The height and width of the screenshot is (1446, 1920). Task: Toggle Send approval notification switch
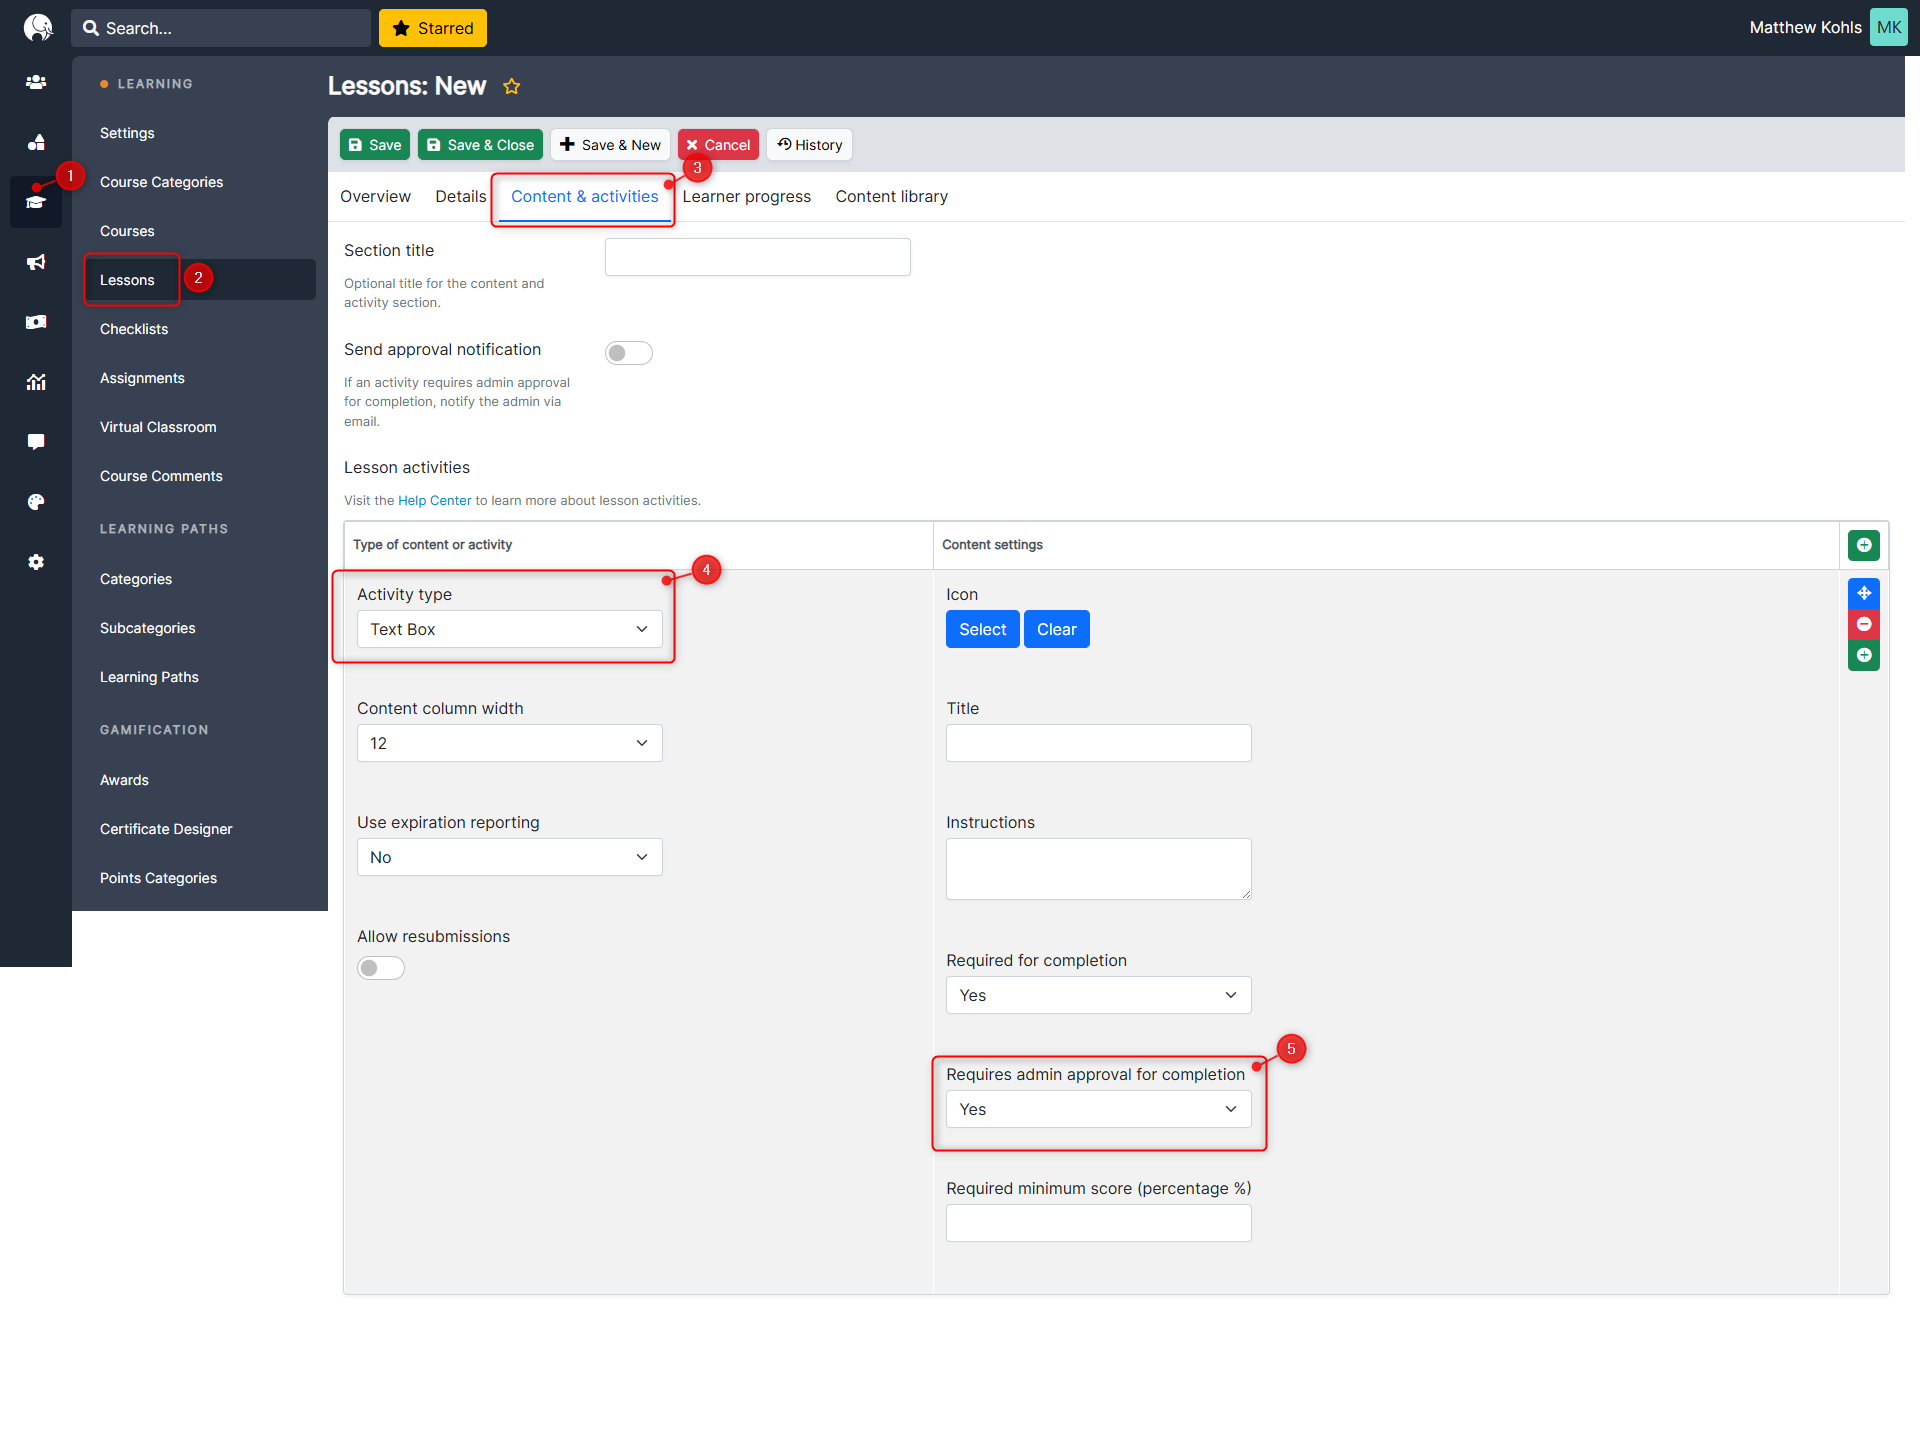click(x=628, y=353)
